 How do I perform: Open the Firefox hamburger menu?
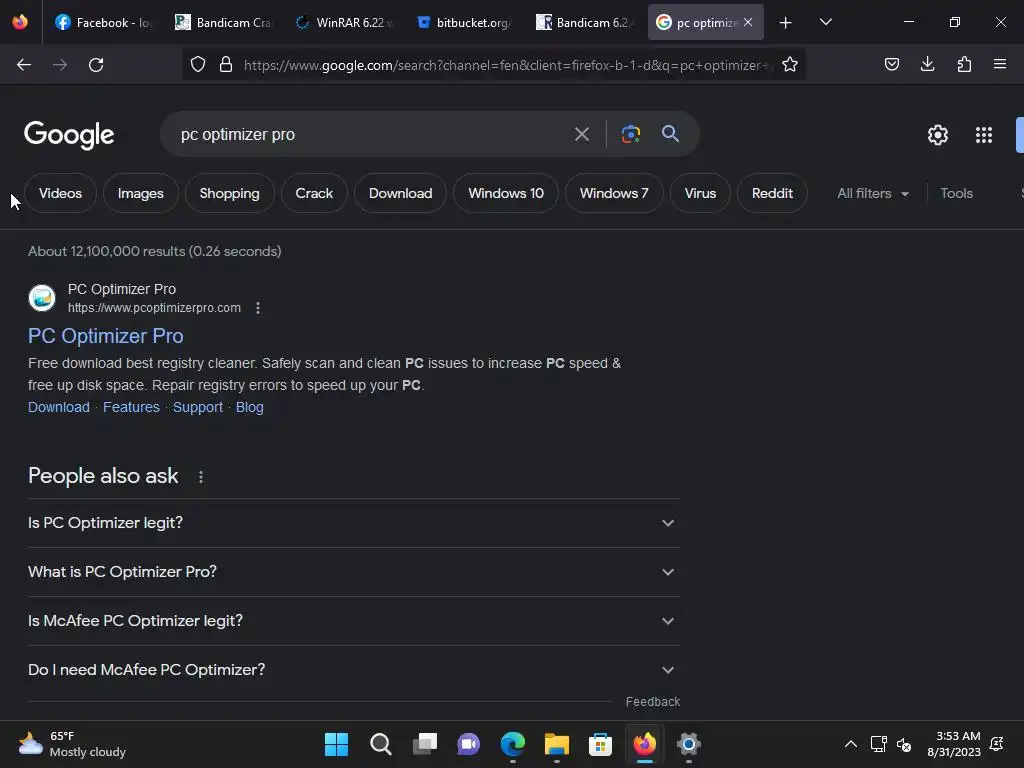coord(1000,64)
